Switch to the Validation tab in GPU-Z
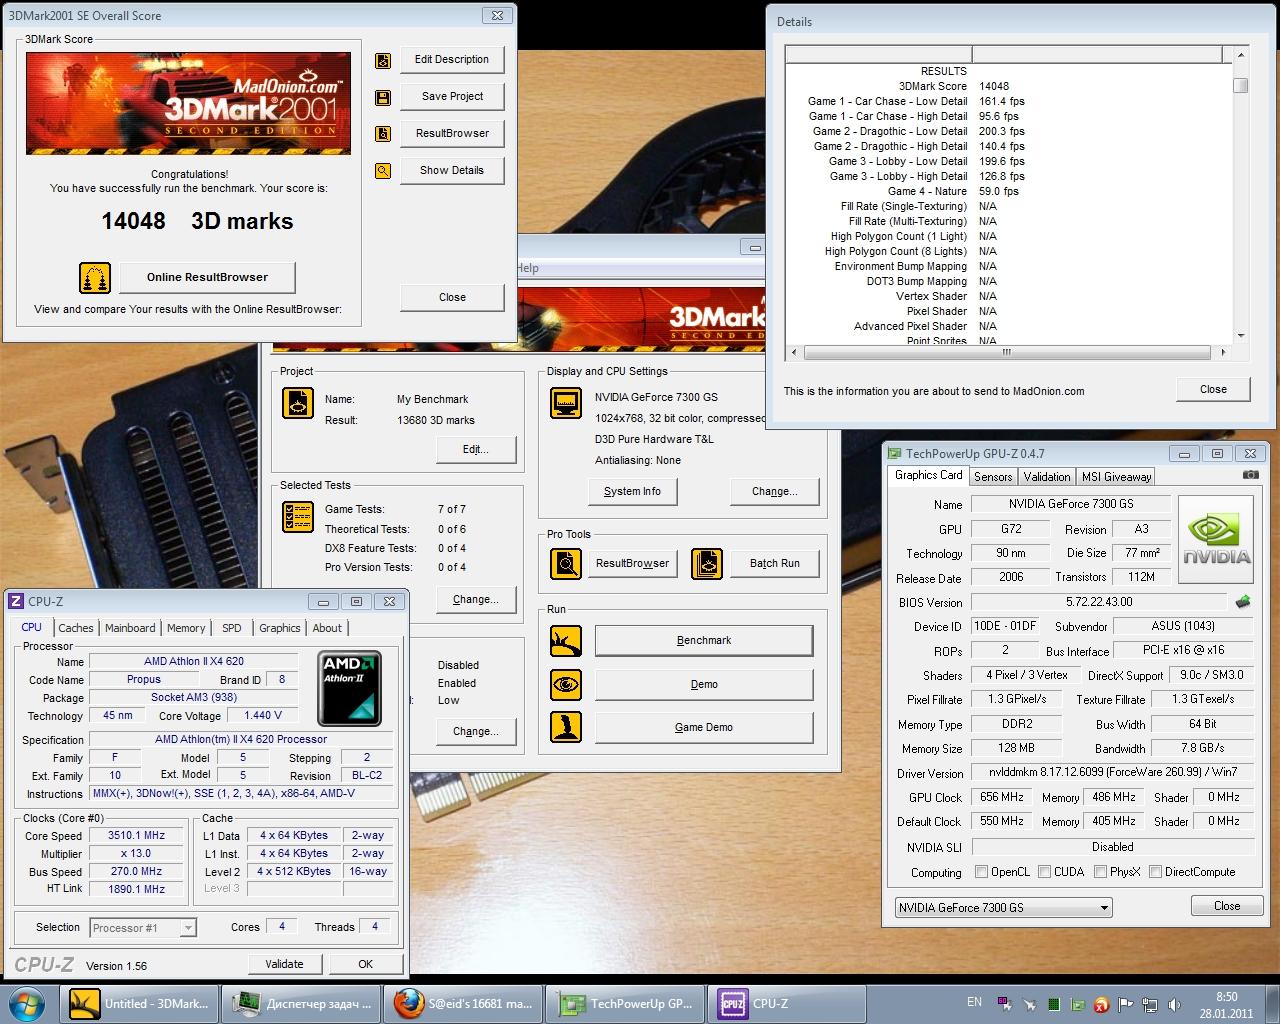 coord(1047,477)
